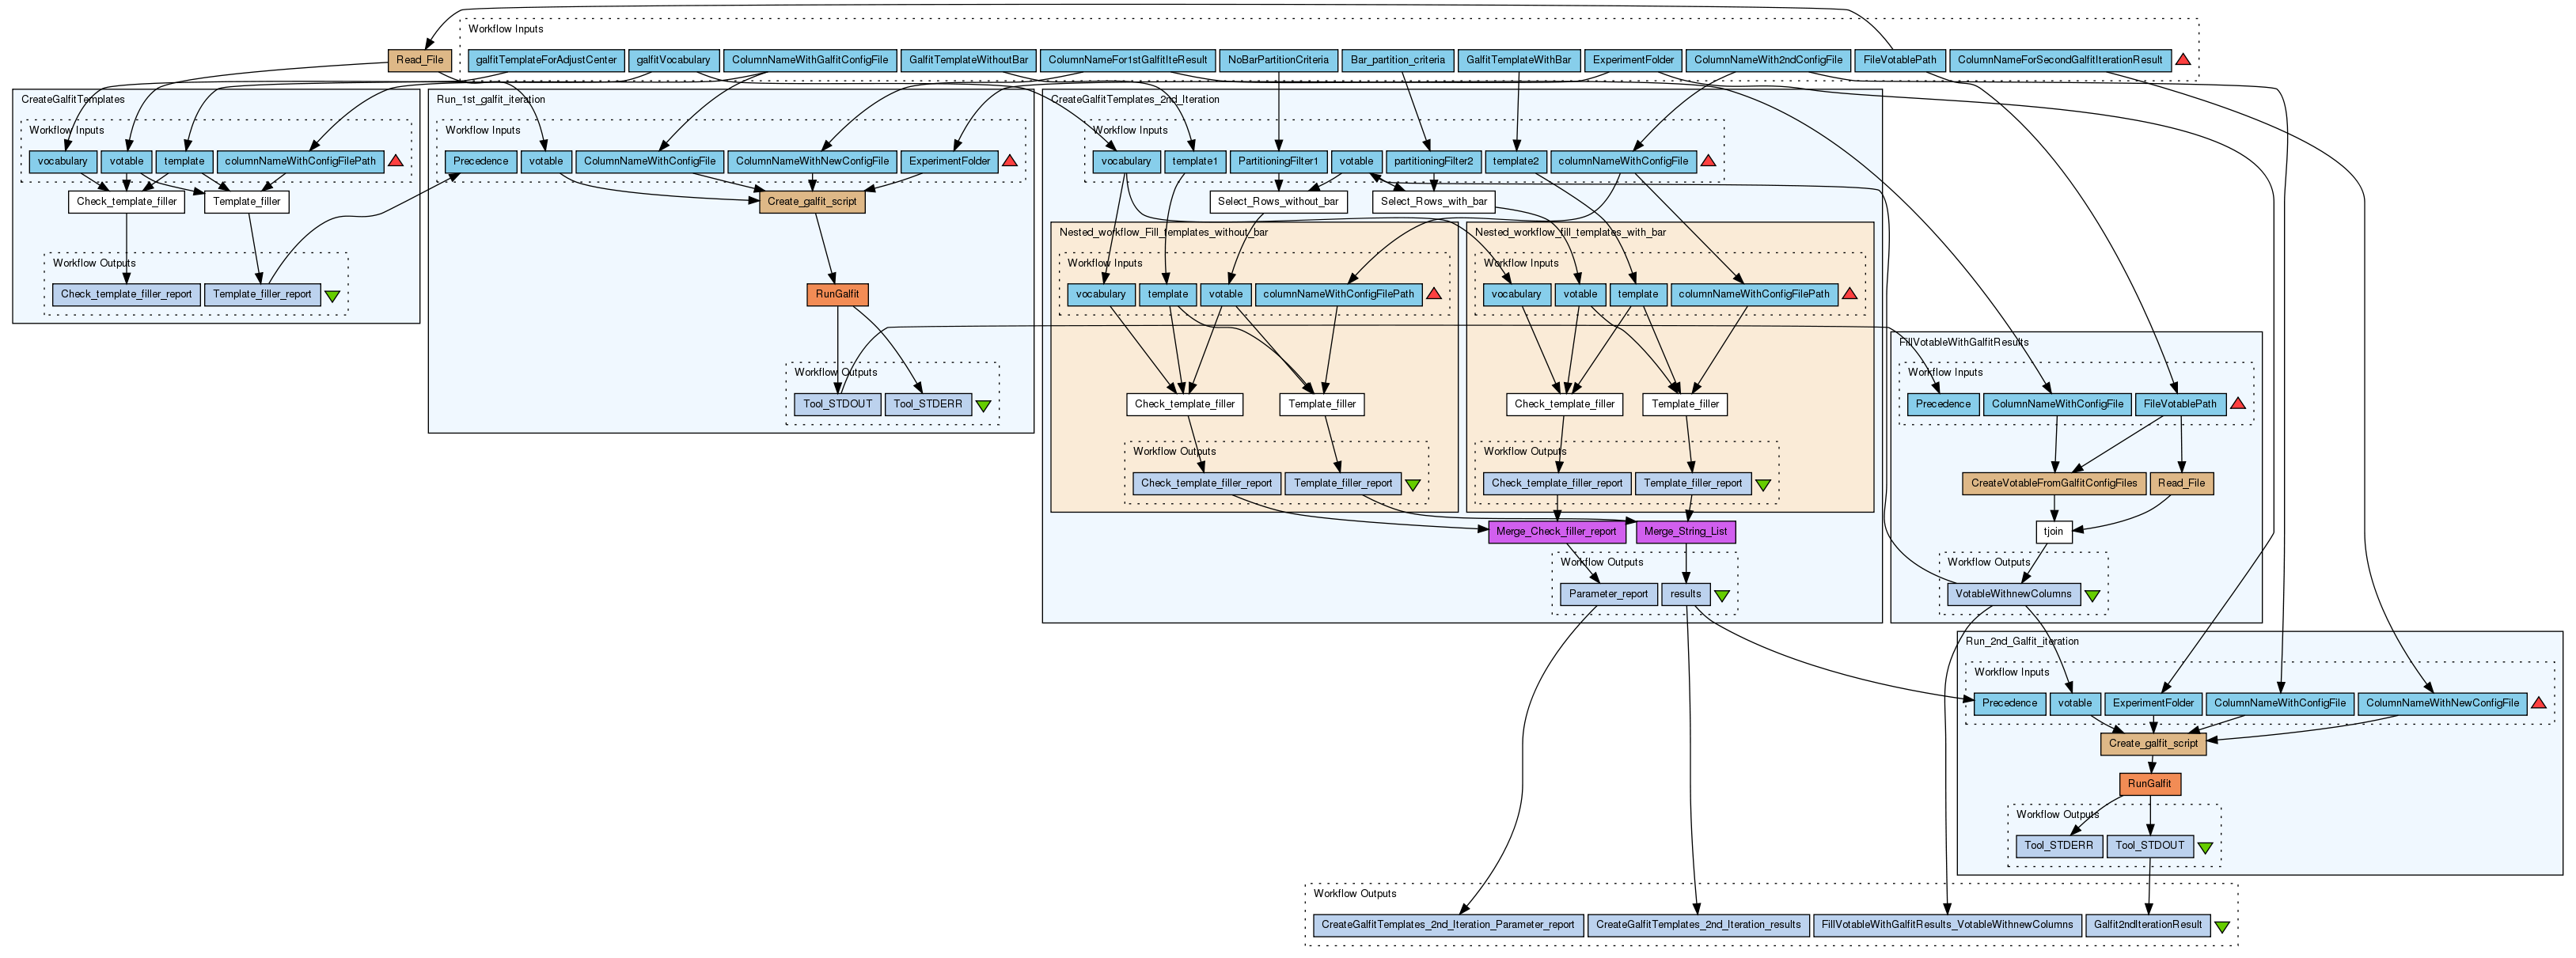This screenshot has height=958, width=2576.
Task: Click the green triangle next to Tool_STDERR in Run_1st_galfit_iteration
Action: click(x=983, y=405)
